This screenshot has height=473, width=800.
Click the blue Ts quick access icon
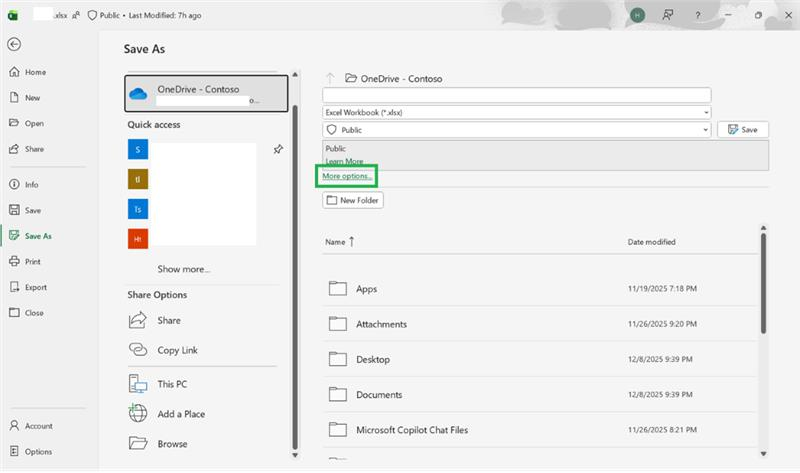point(138,209)
